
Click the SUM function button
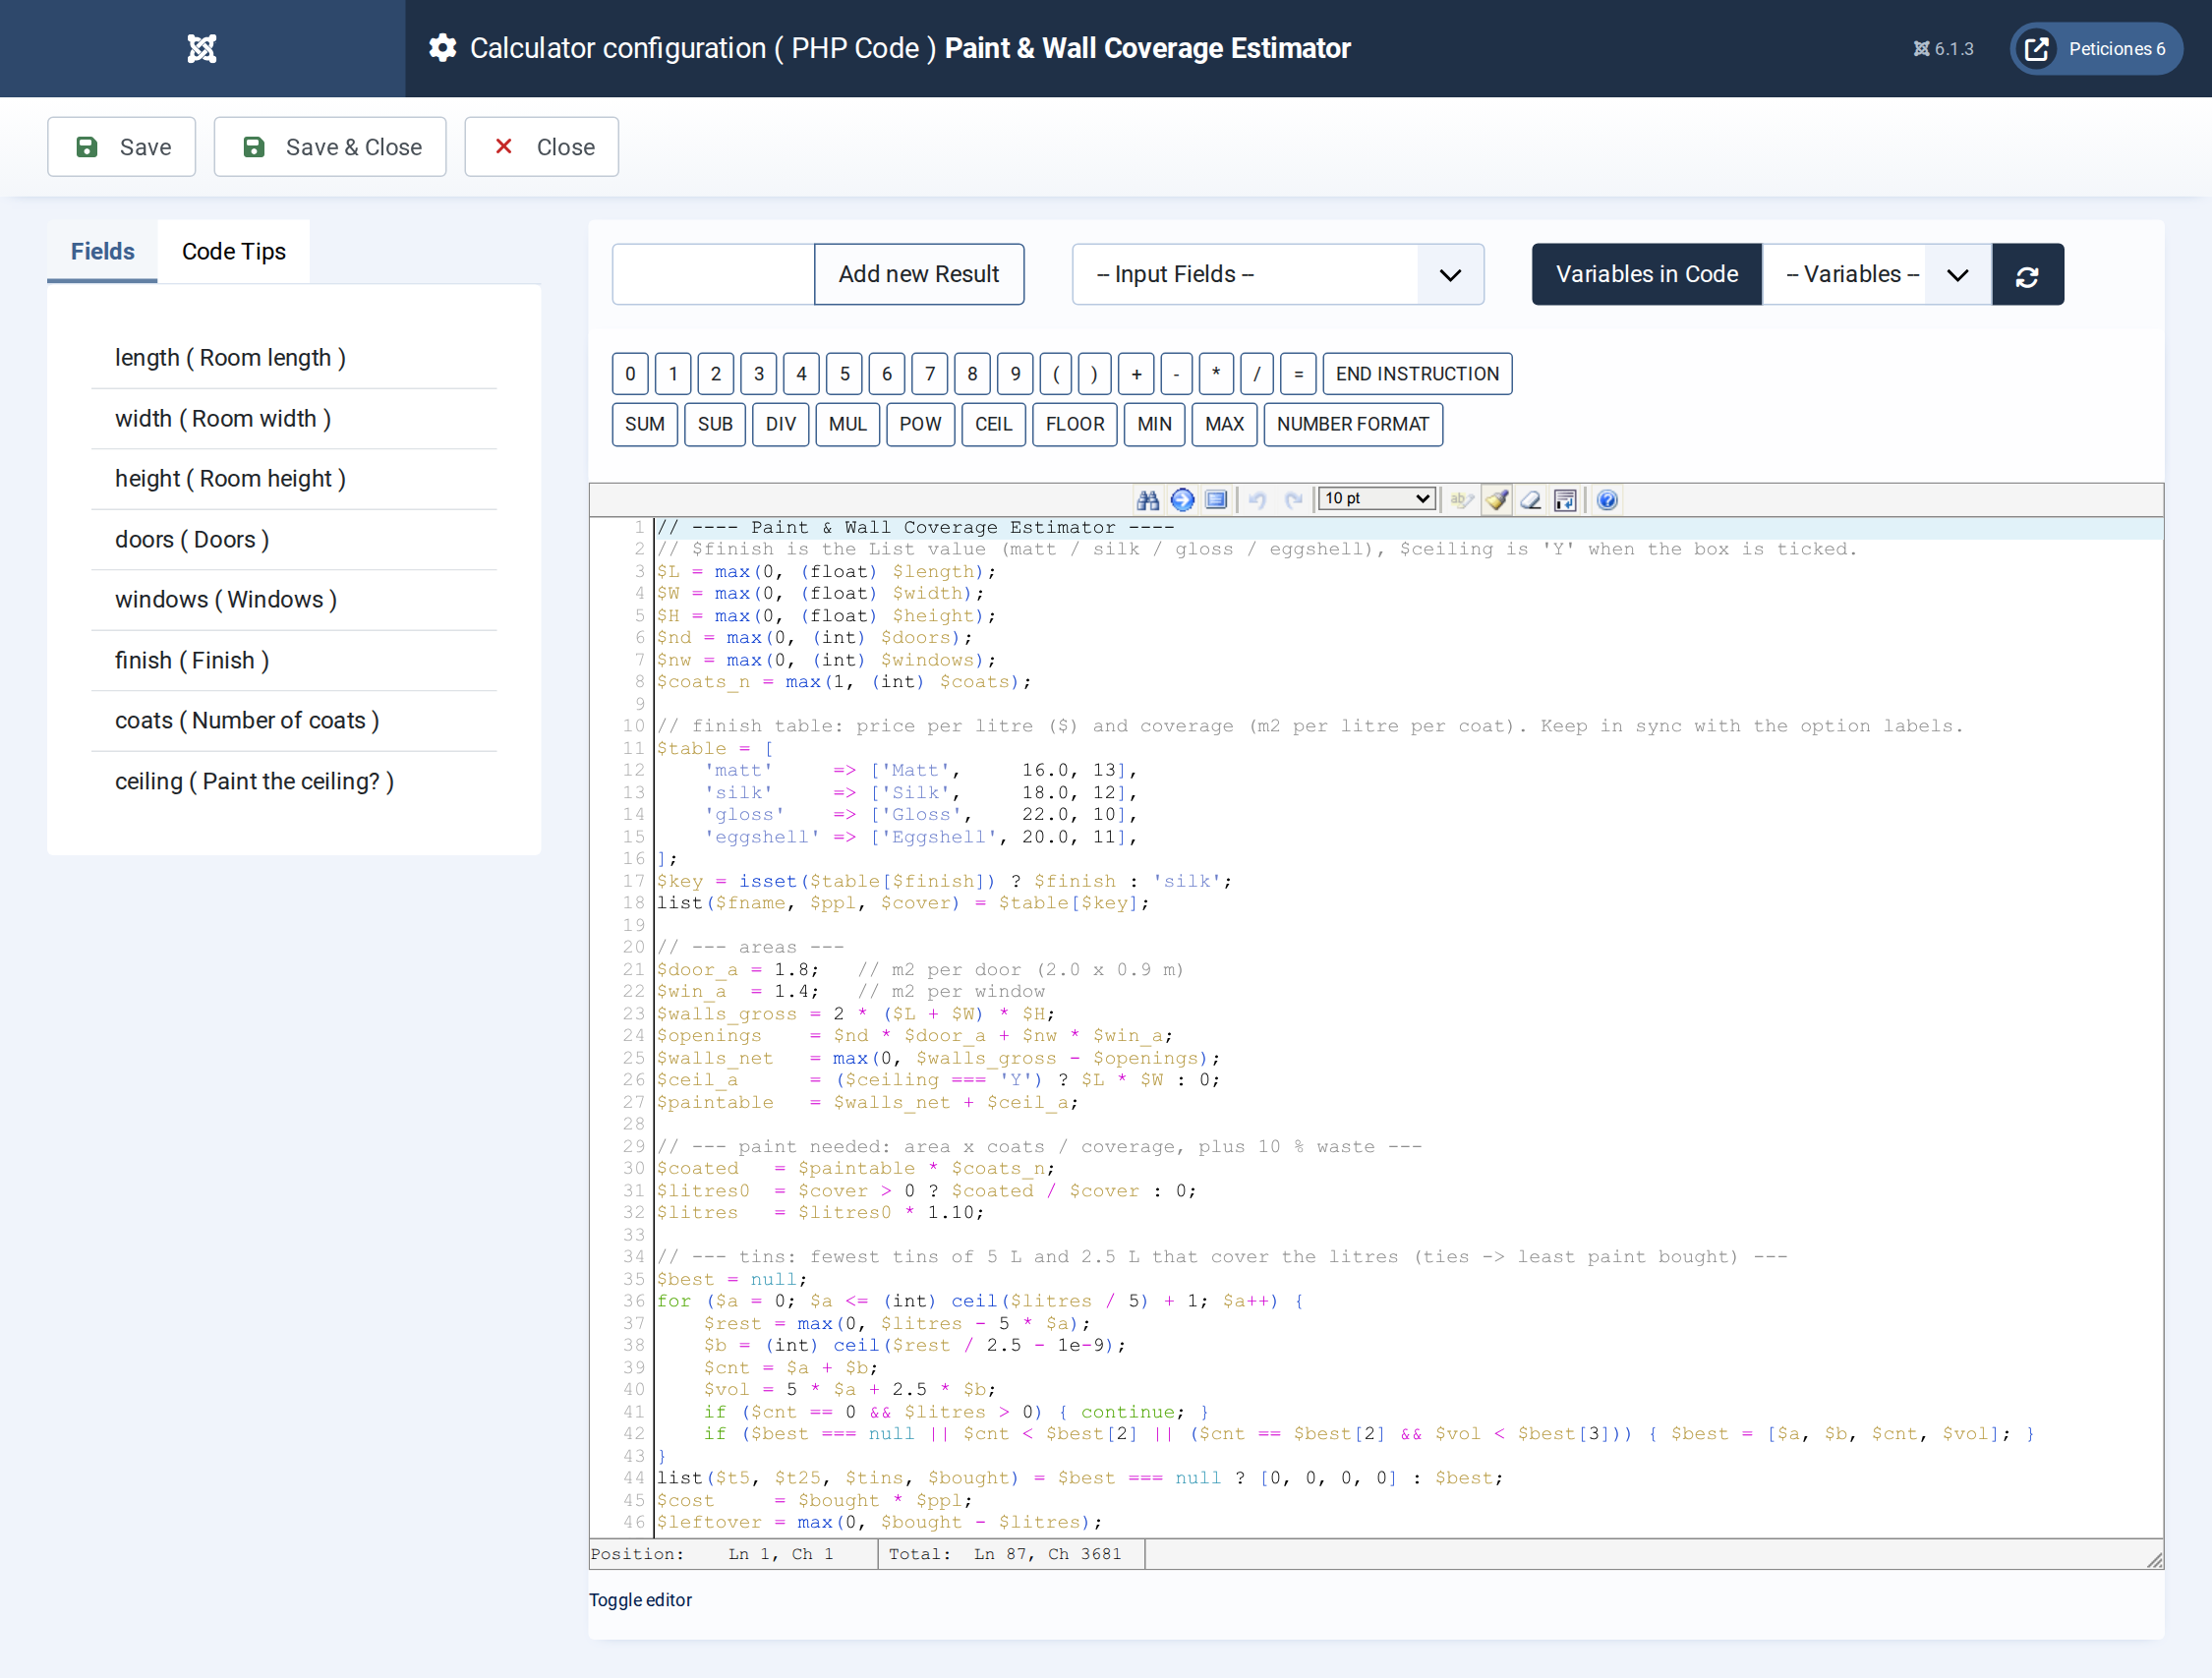pos(645,424)
